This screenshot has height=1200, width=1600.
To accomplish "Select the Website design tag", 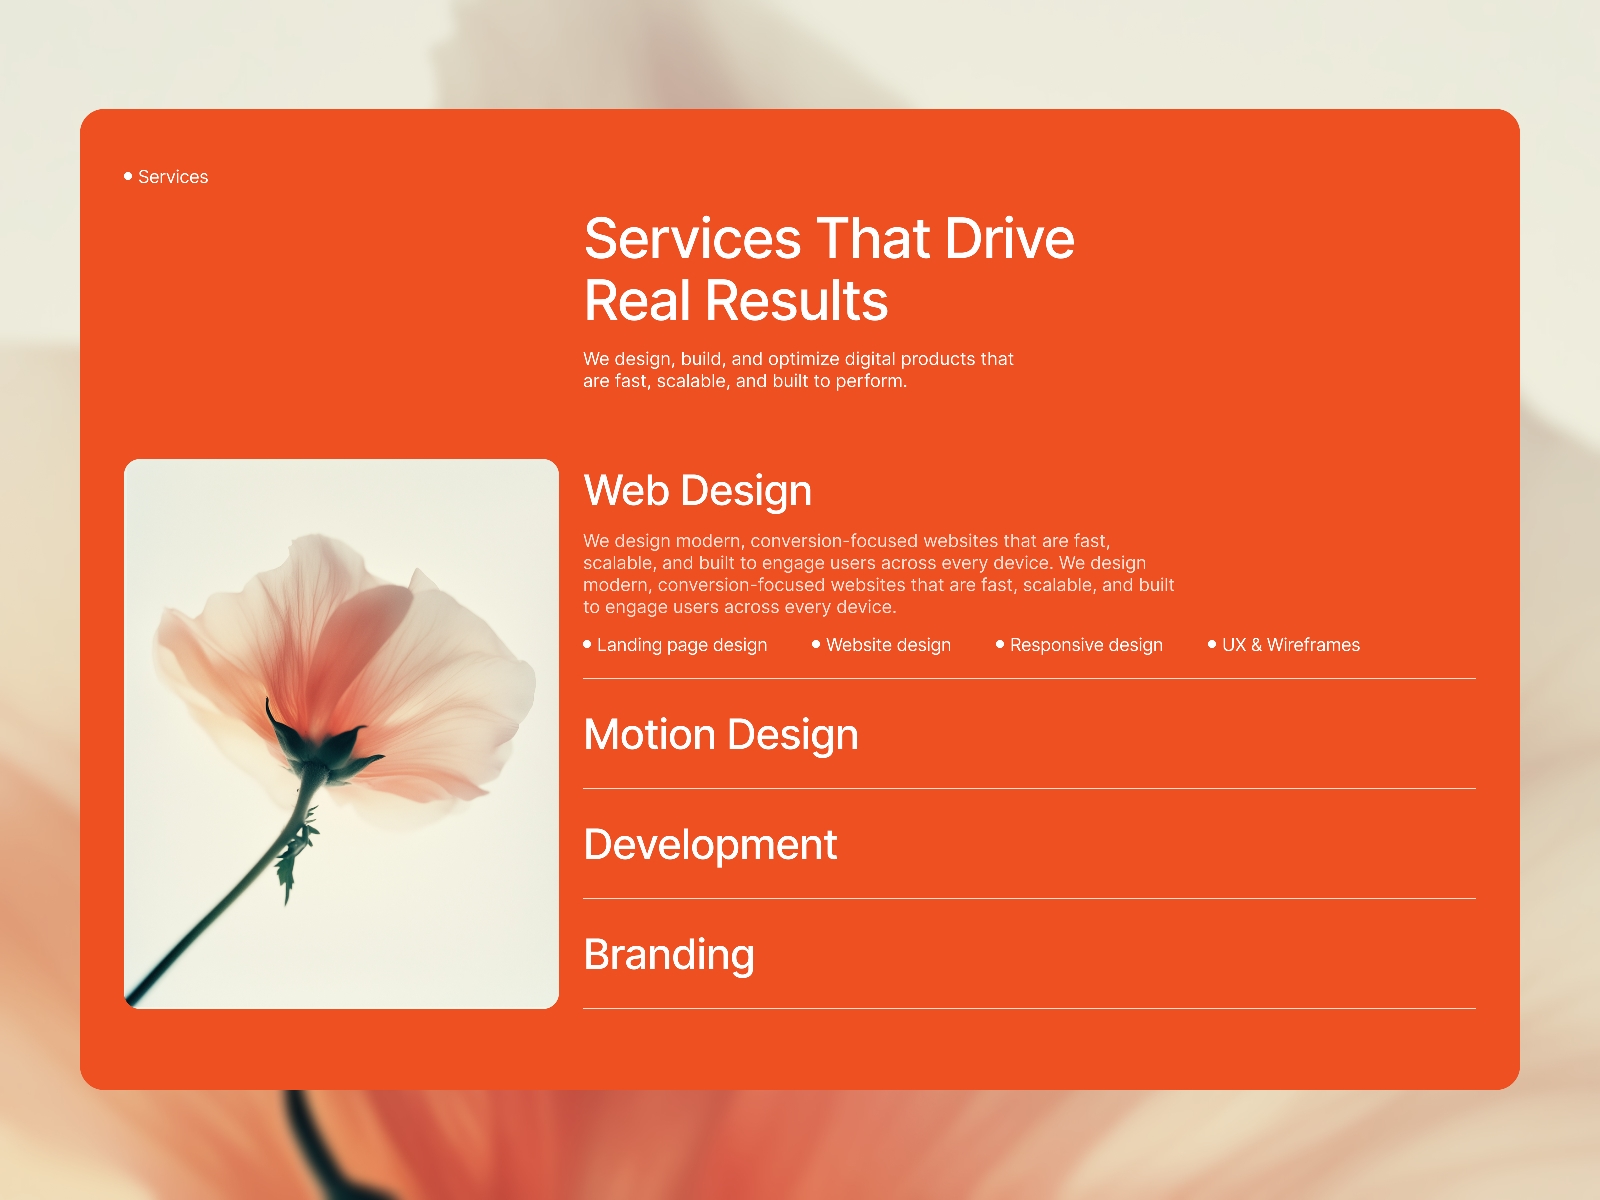I will pyautogui.click(x=881, y=645).
